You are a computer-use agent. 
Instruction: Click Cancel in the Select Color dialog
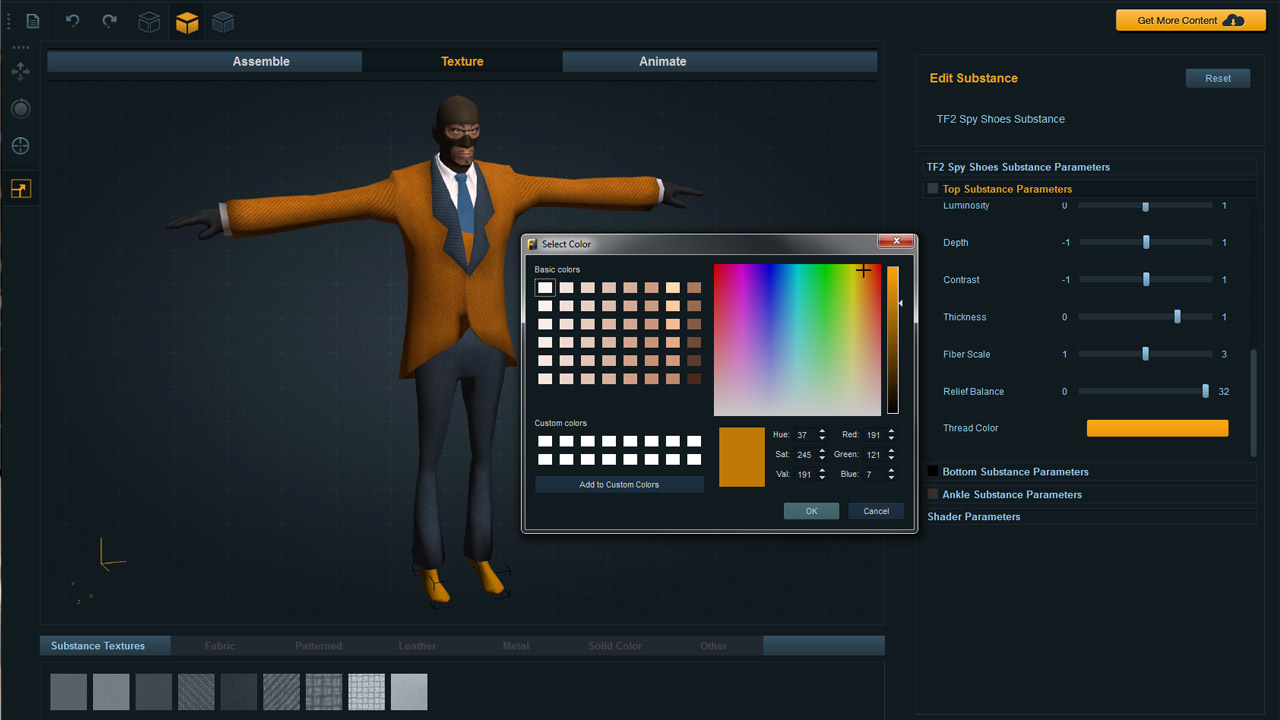[x=876, y=511]
